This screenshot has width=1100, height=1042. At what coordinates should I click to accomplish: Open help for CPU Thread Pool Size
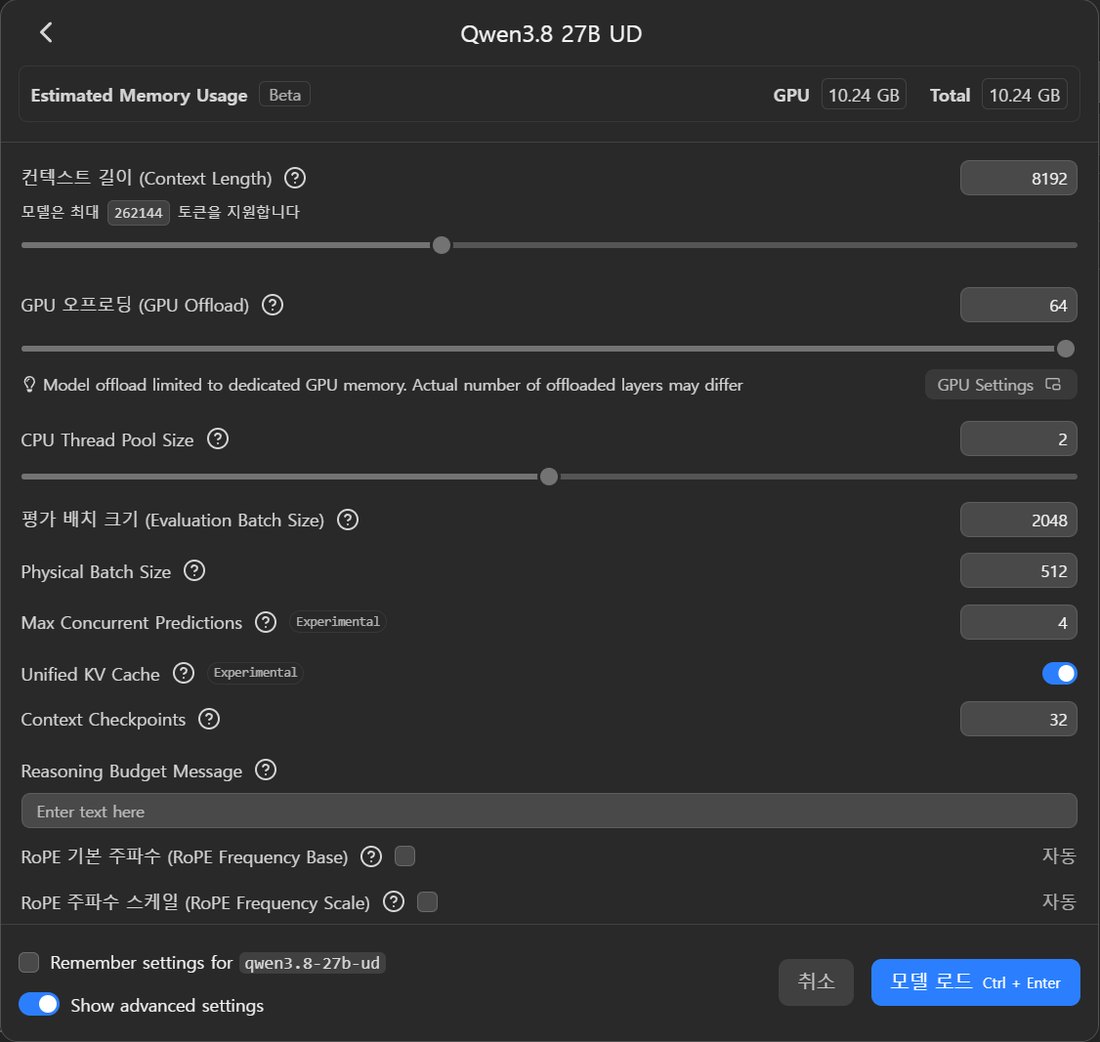217,439
